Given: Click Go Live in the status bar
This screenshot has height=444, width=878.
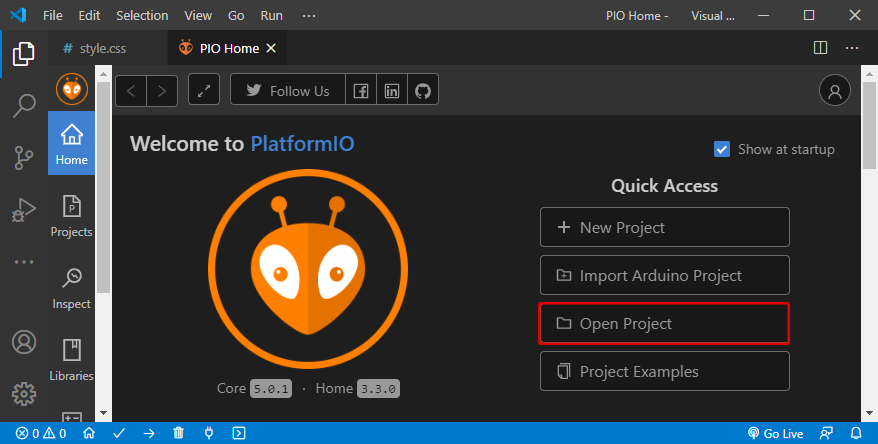Looking at the screenshot, I should pos(776,433).
